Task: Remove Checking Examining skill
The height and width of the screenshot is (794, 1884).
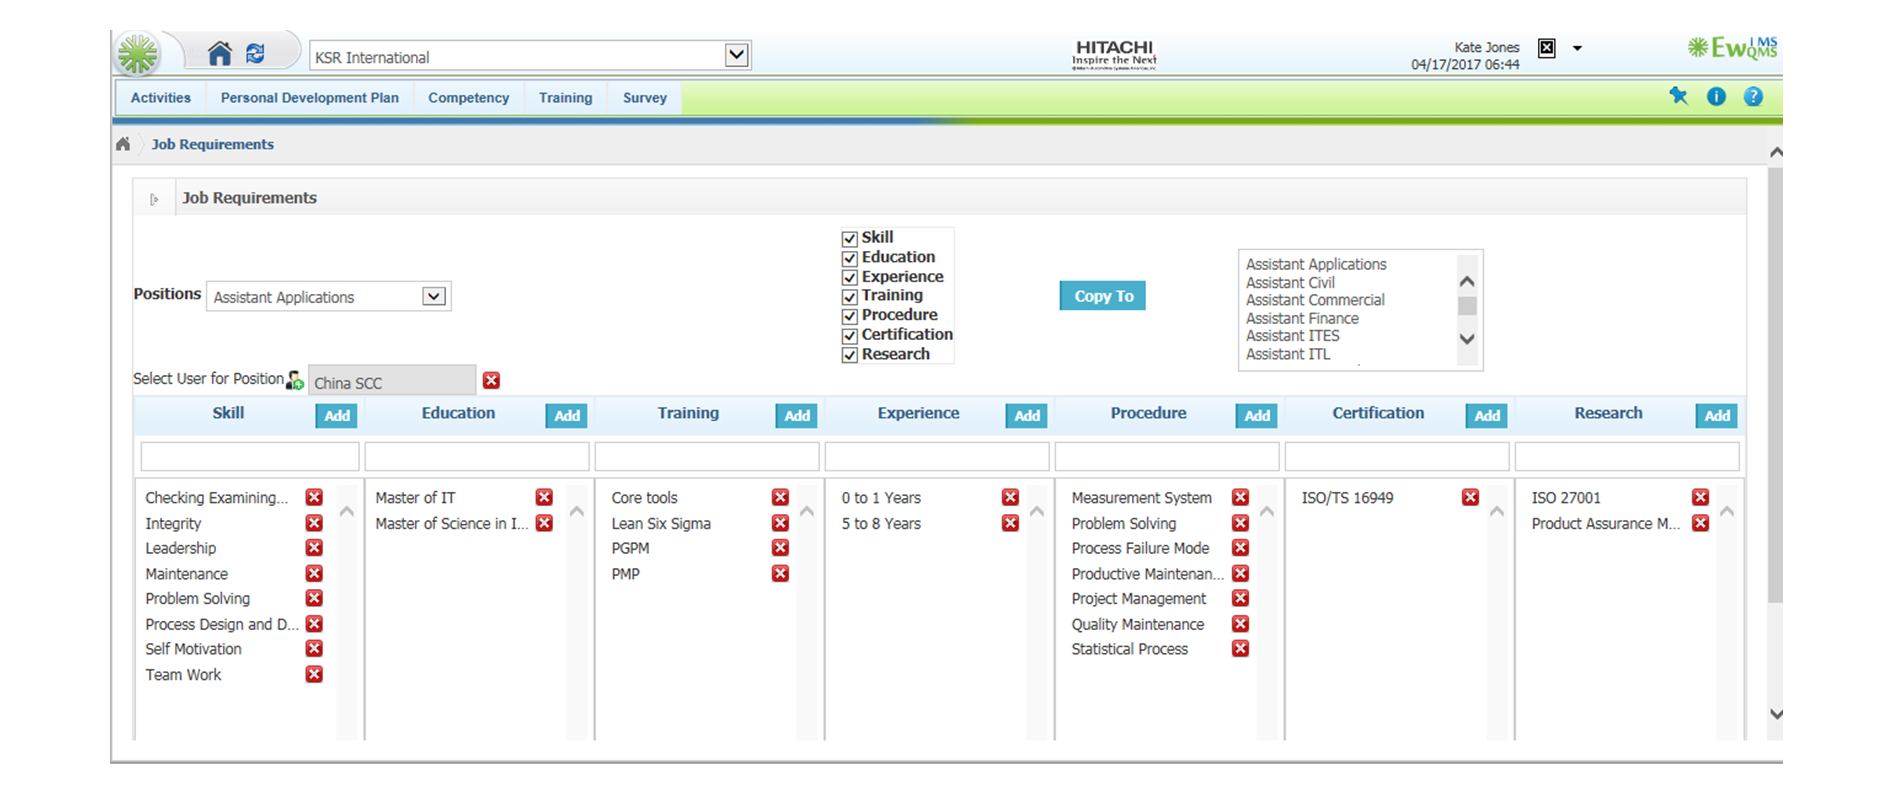Action: [x=314, y=497]
